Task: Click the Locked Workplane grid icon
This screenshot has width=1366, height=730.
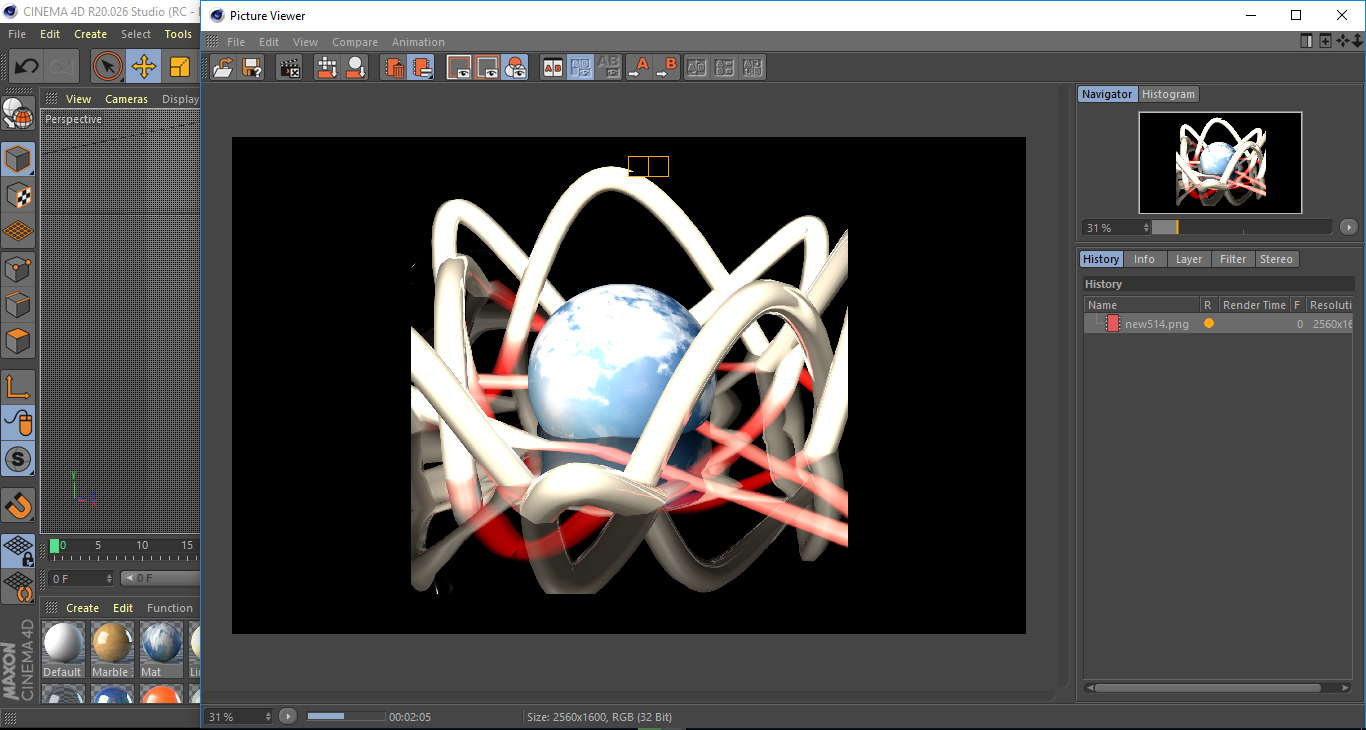Action: coord(18,550)
